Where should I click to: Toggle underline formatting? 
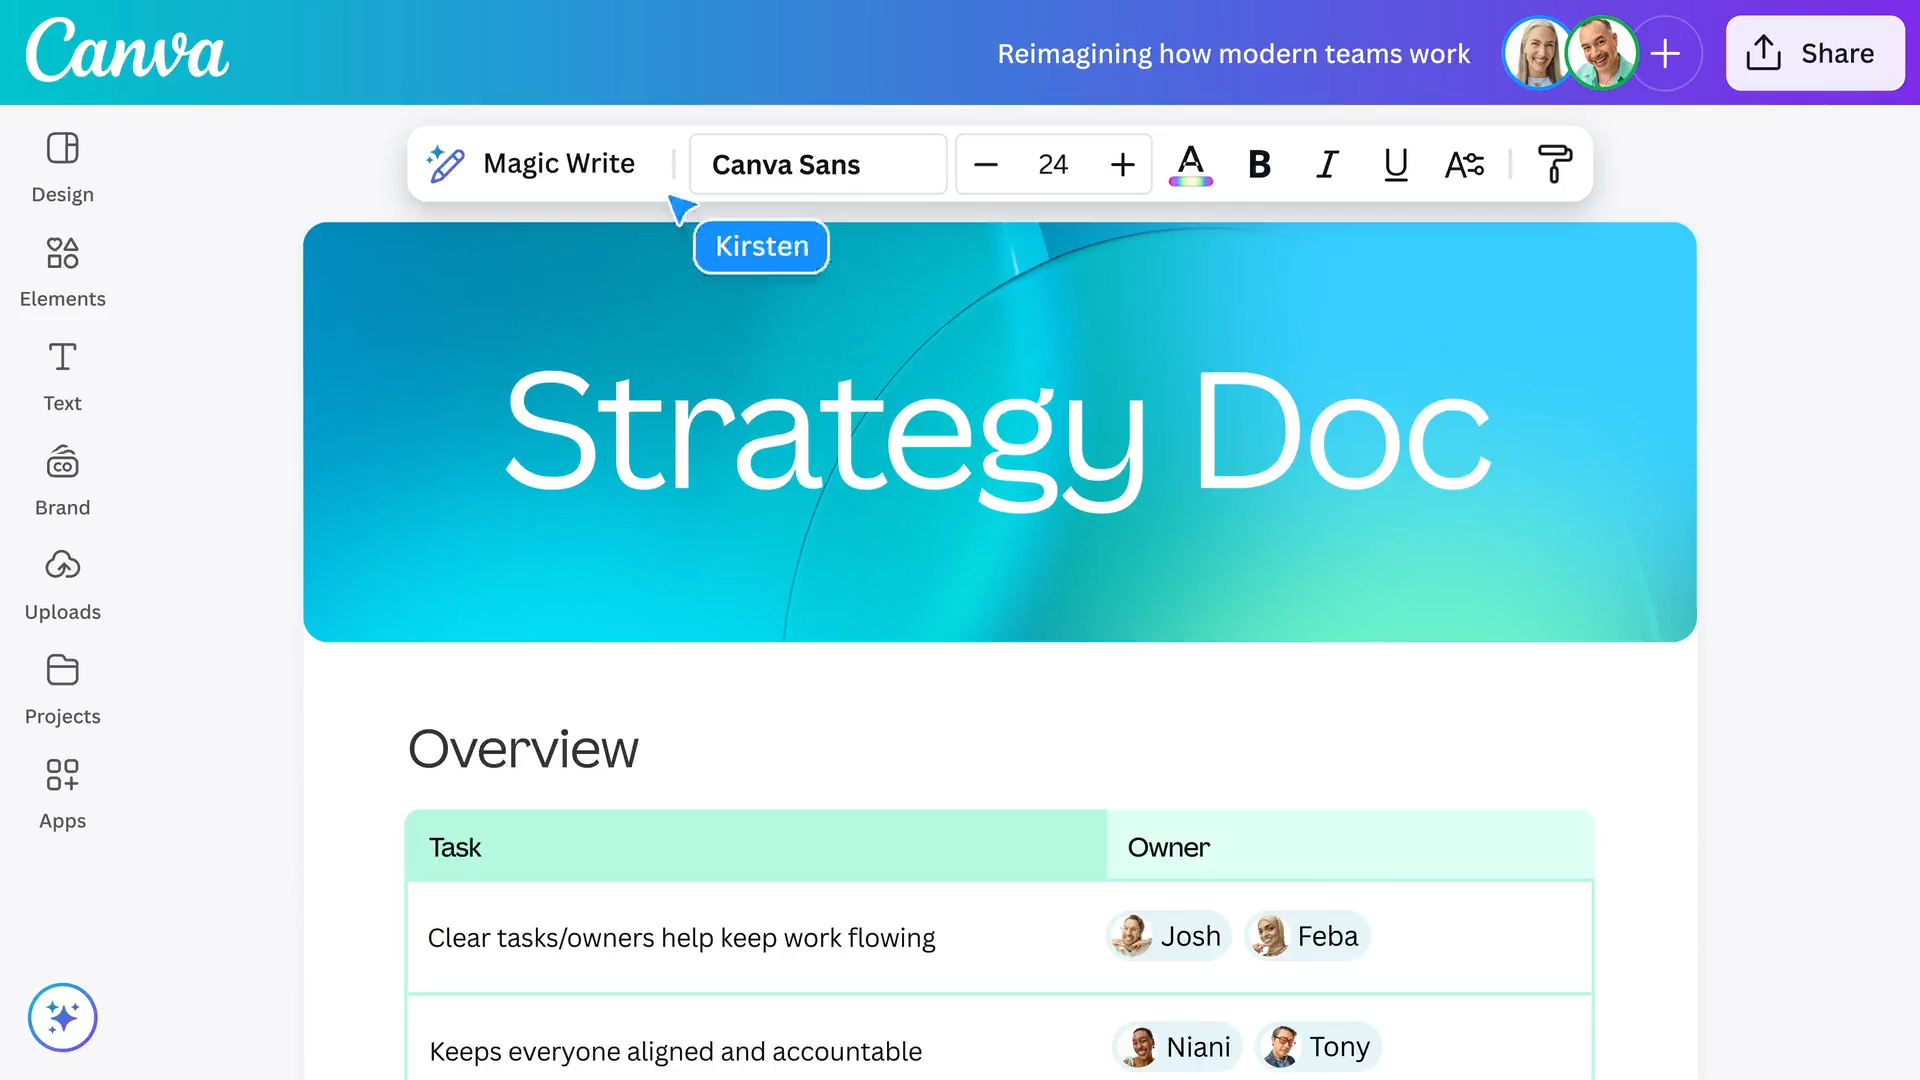pos(1395,164)
